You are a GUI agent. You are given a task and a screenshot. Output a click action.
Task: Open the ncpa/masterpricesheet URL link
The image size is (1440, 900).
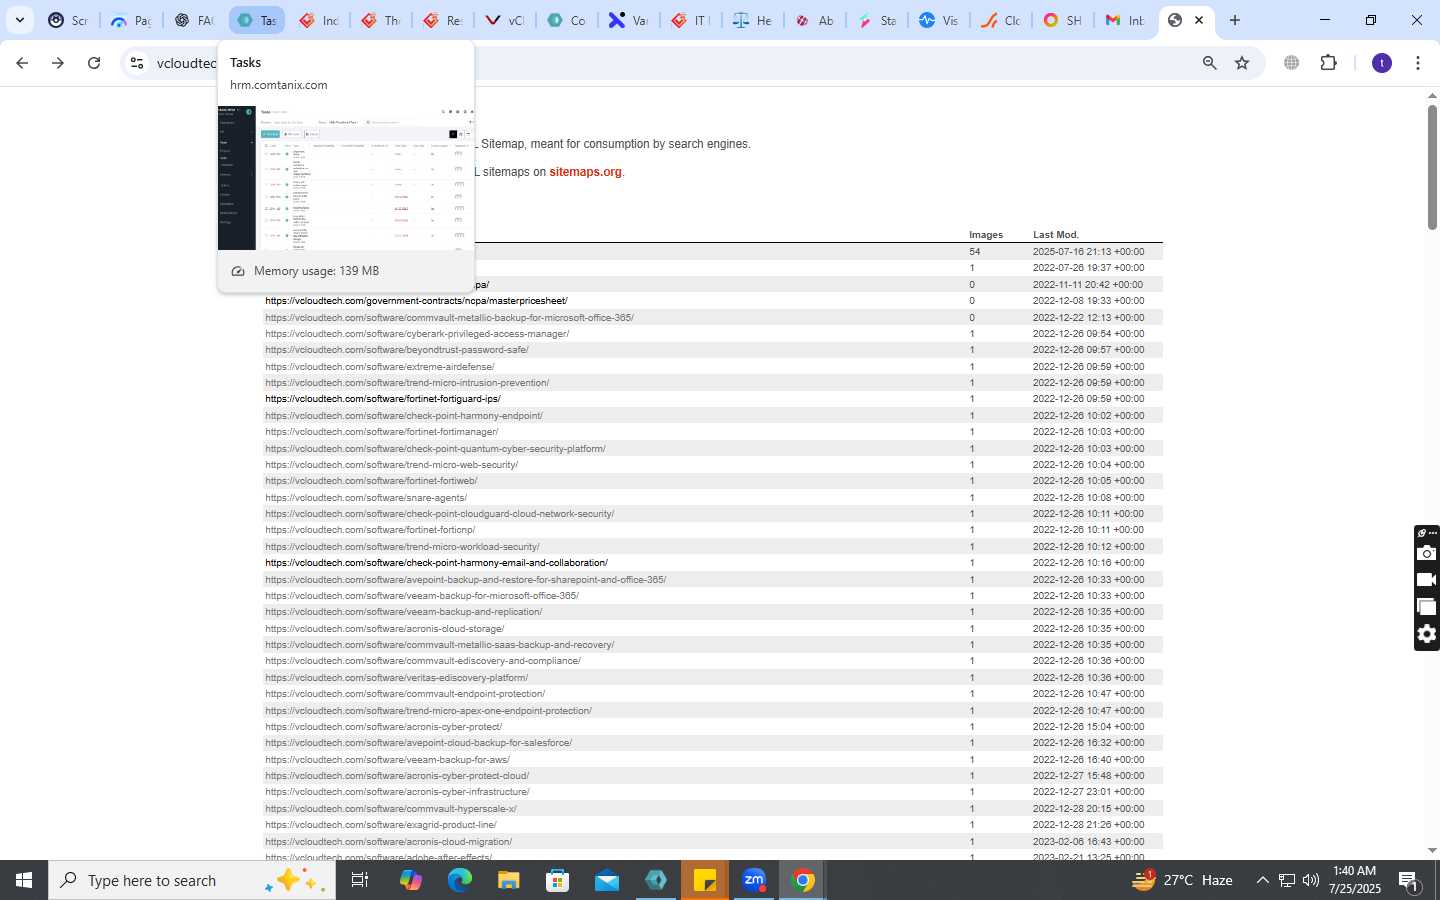(416, 301)
